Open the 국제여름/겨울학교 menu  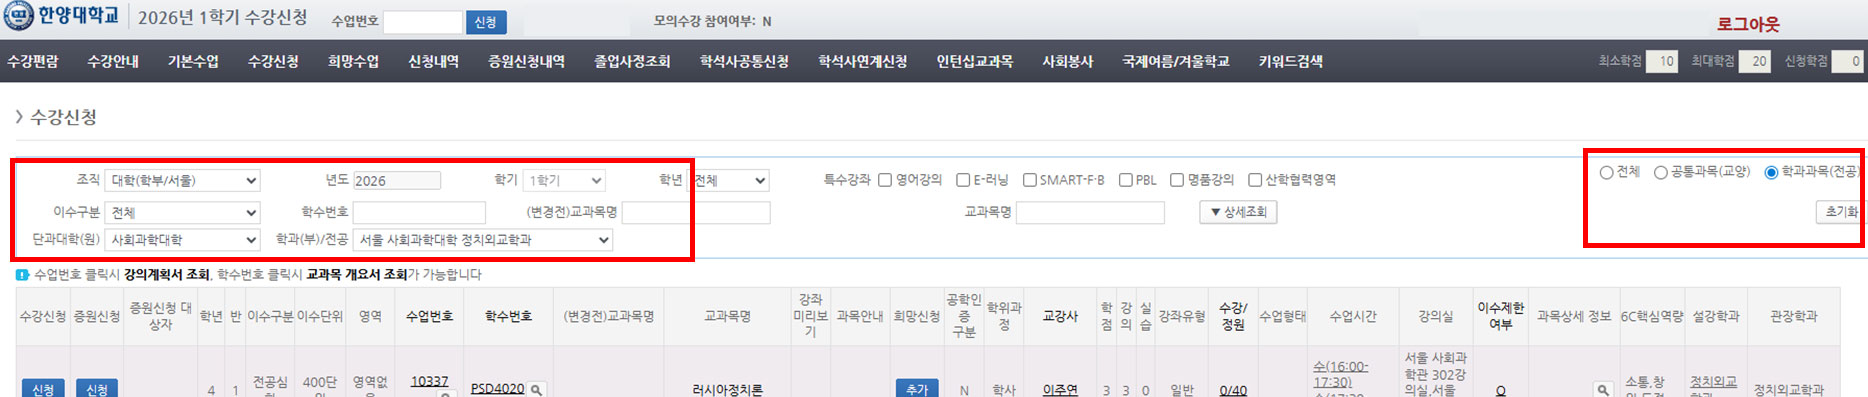coord(1175,62)
